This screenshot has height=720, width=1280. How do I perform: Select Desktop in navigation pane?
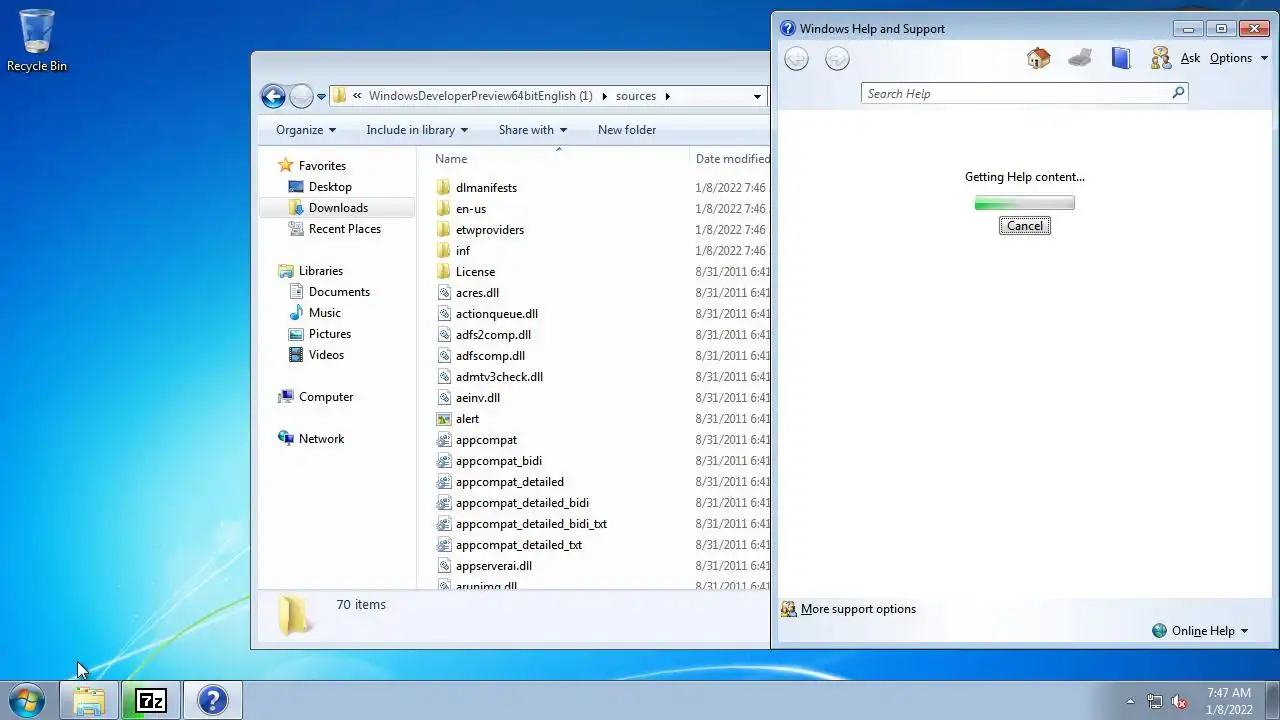330,186
